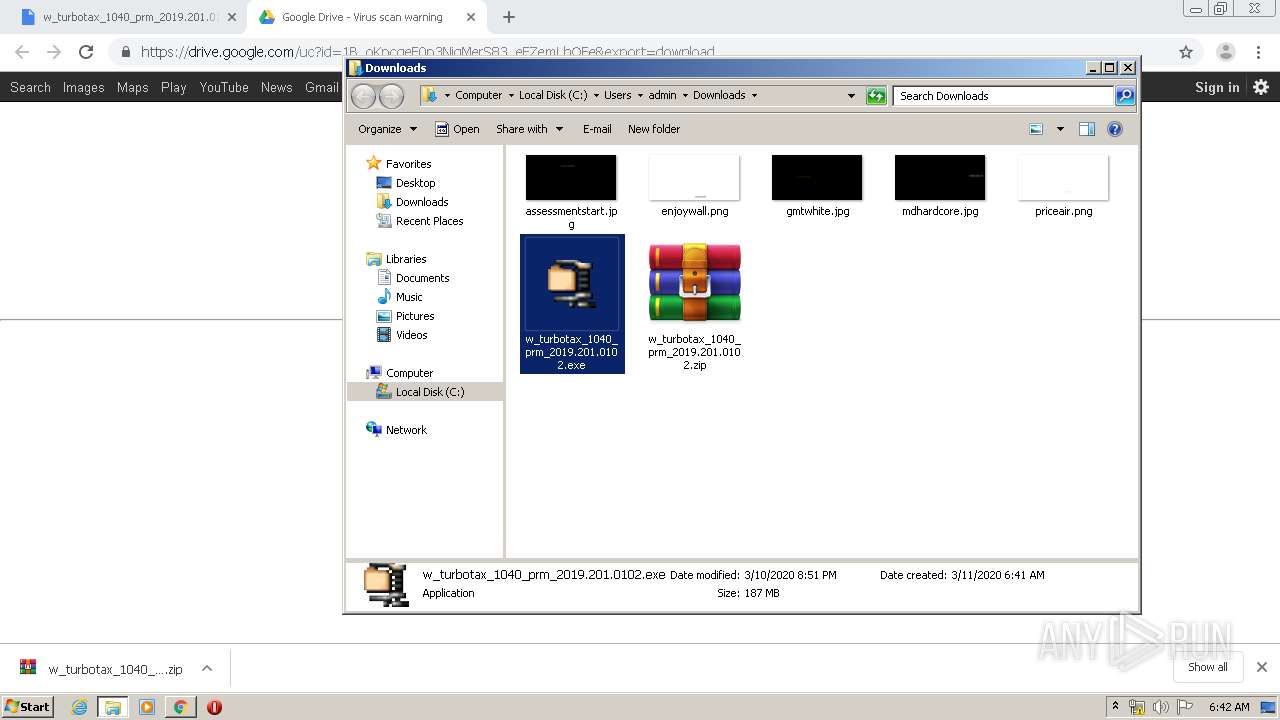Image resolution: width=1280 pixels, height=720 pixels.
Task: Open the Chrome profile avatar icon
Action: (x=1225, y=52)
